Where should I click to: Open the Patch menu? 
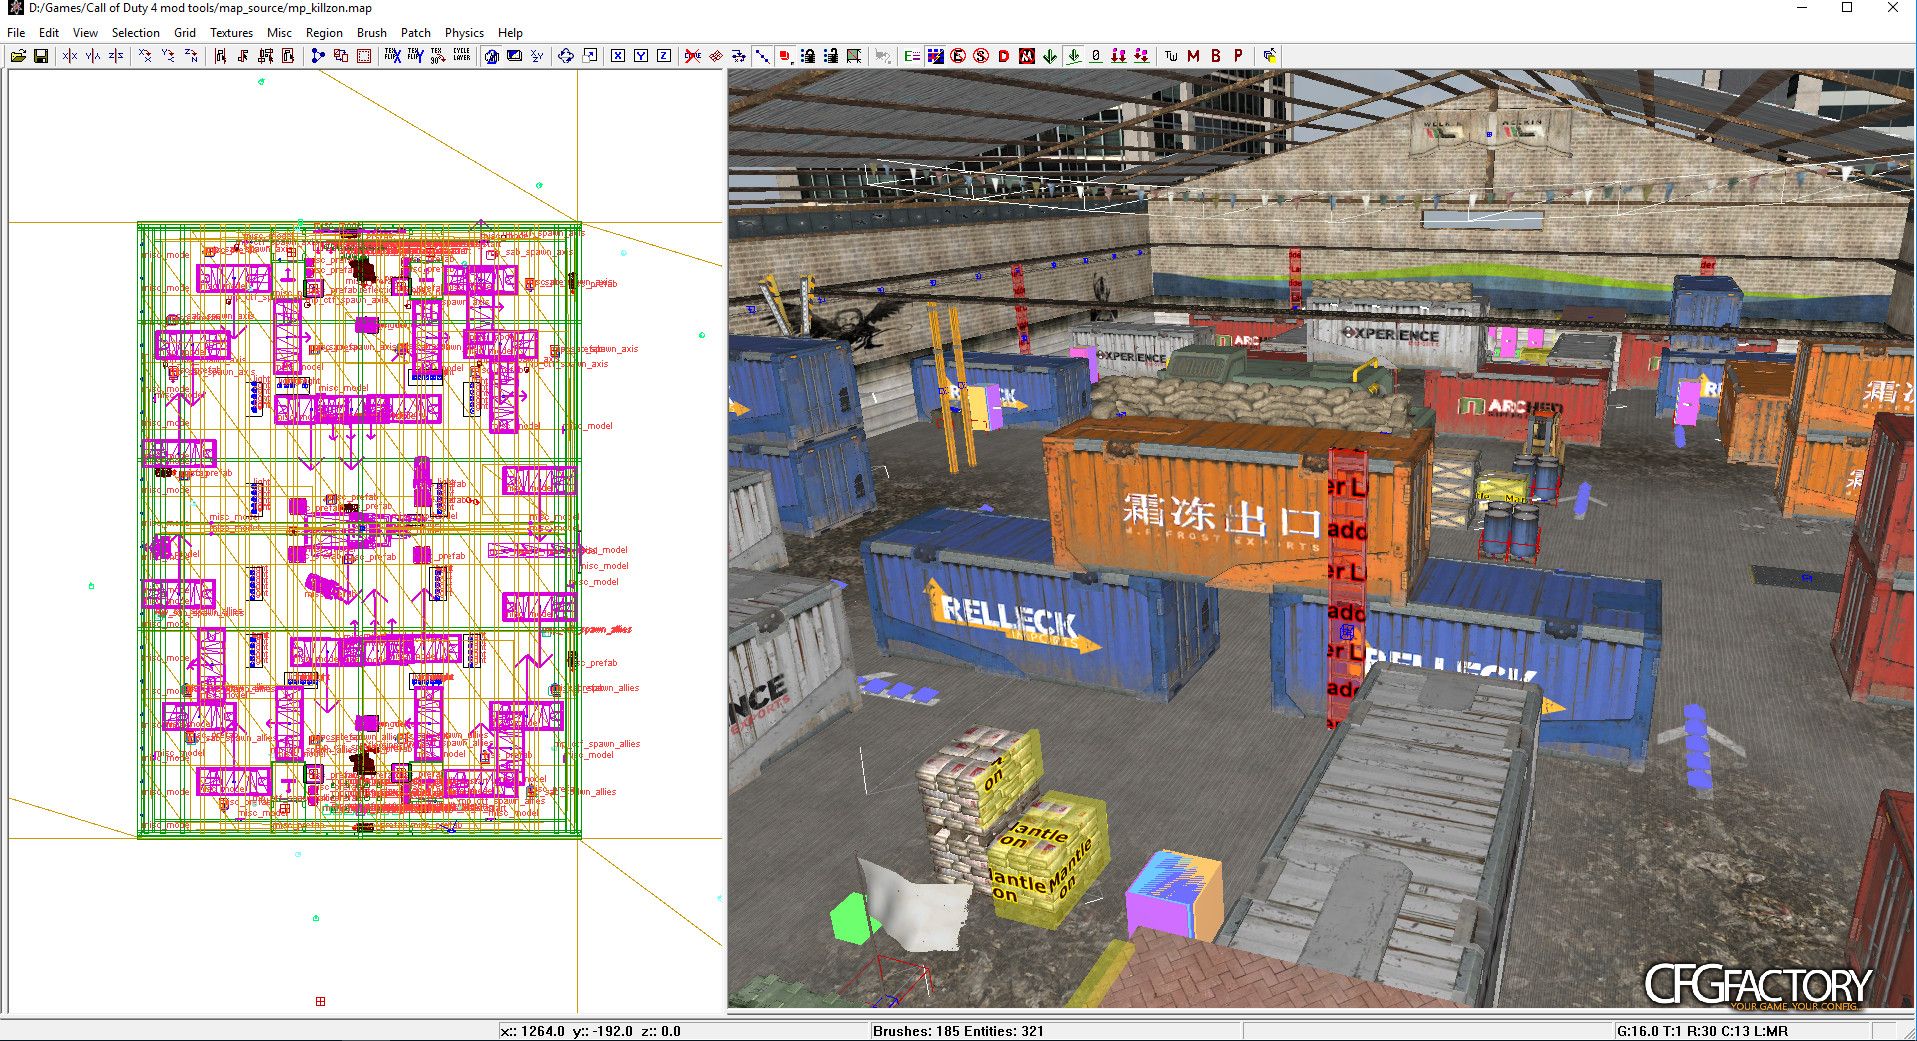[x=416, y=32]
